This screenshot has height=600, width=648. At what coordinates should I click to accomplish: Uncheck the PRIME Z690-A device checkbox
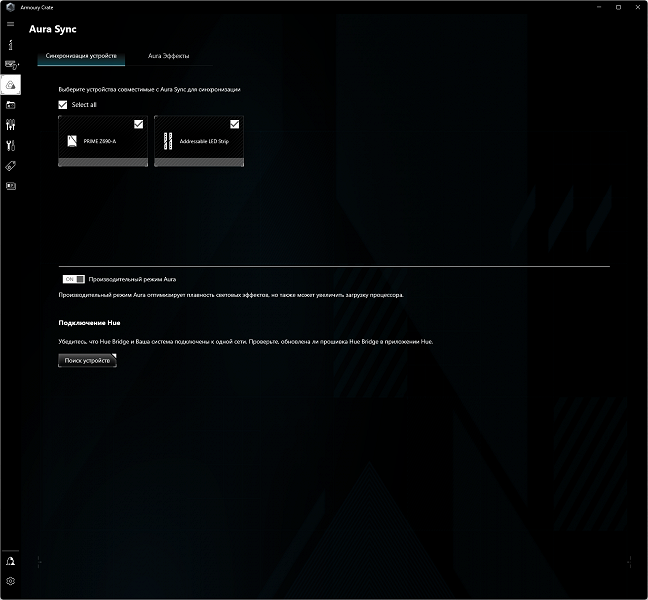[138, 124]
